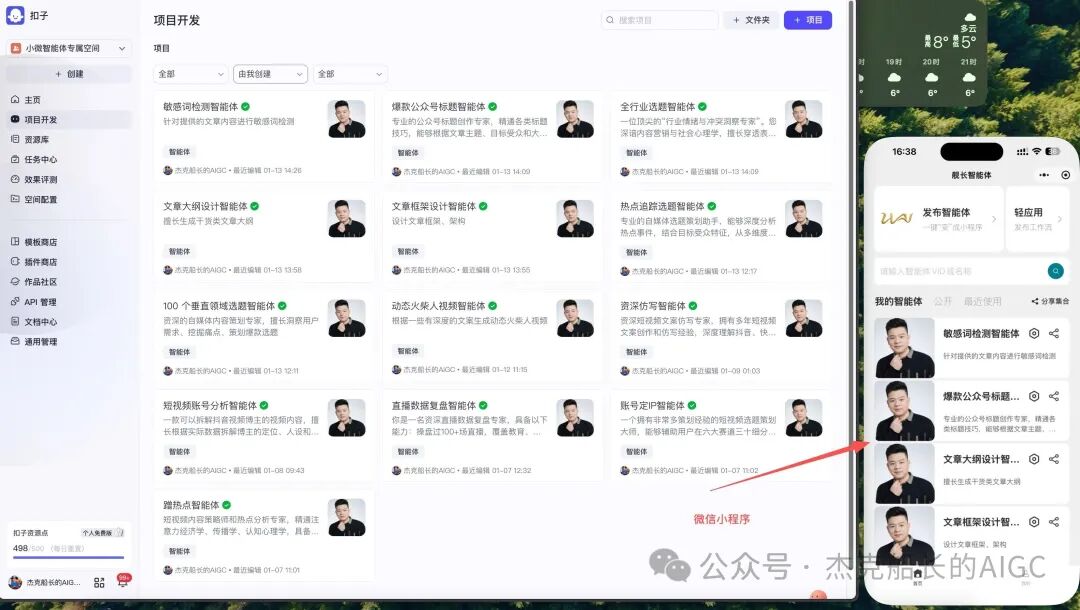Switch to 公开 tab in mini program
Viewport: 1080px width, 610px height.
[943, 302]
